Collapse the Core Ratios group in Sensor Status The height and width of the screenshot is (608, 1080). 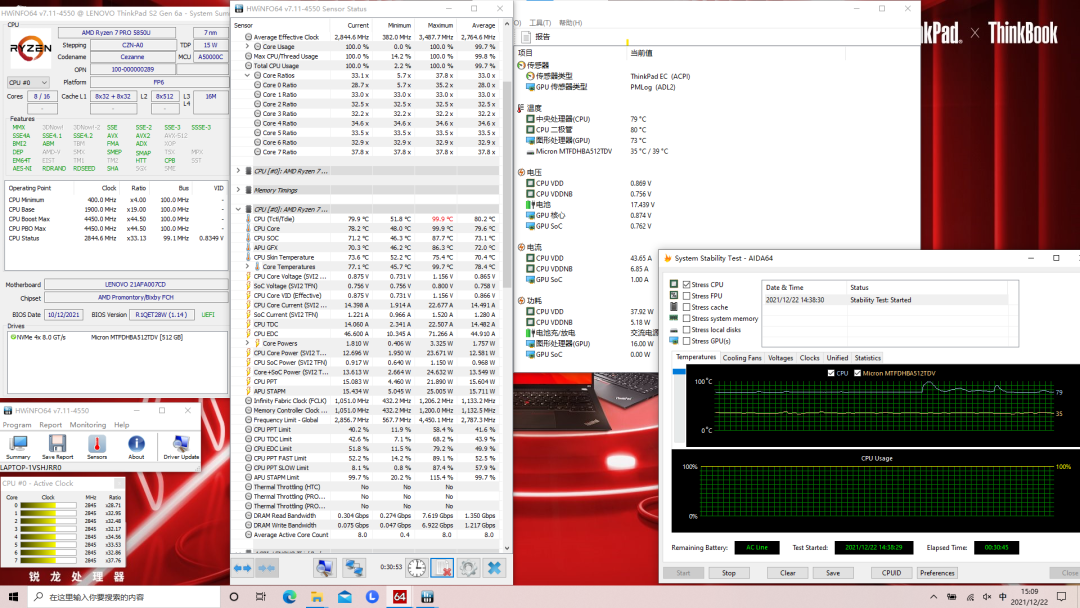(x=248, y=76)
